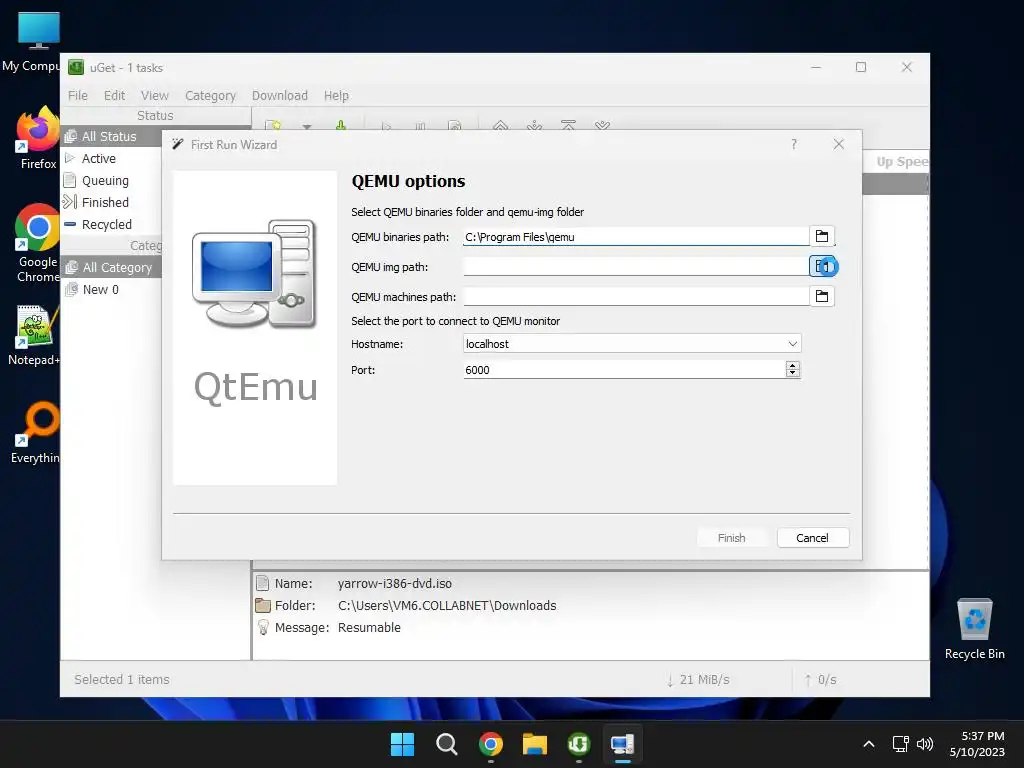This screenshot has width=1024, height=768.
Task: Click the wizard's question mark help button
Action: (x=794, y=144)
